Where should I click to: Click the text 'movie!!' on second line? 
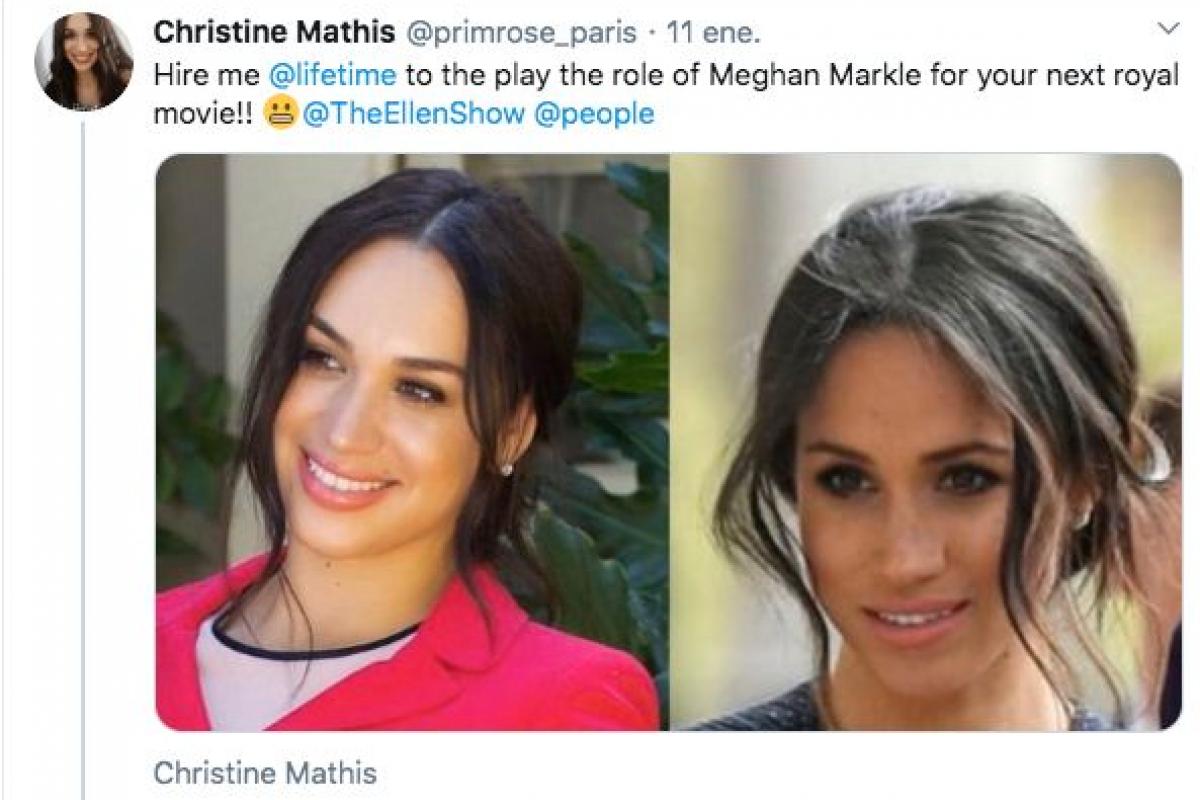pyautogui.click(x=204, y=114)
